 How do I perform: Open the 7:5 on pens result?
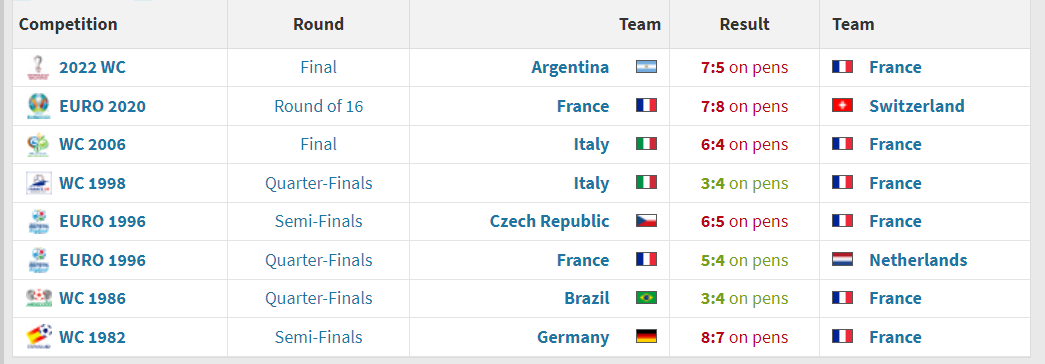[x=744, y=67]
